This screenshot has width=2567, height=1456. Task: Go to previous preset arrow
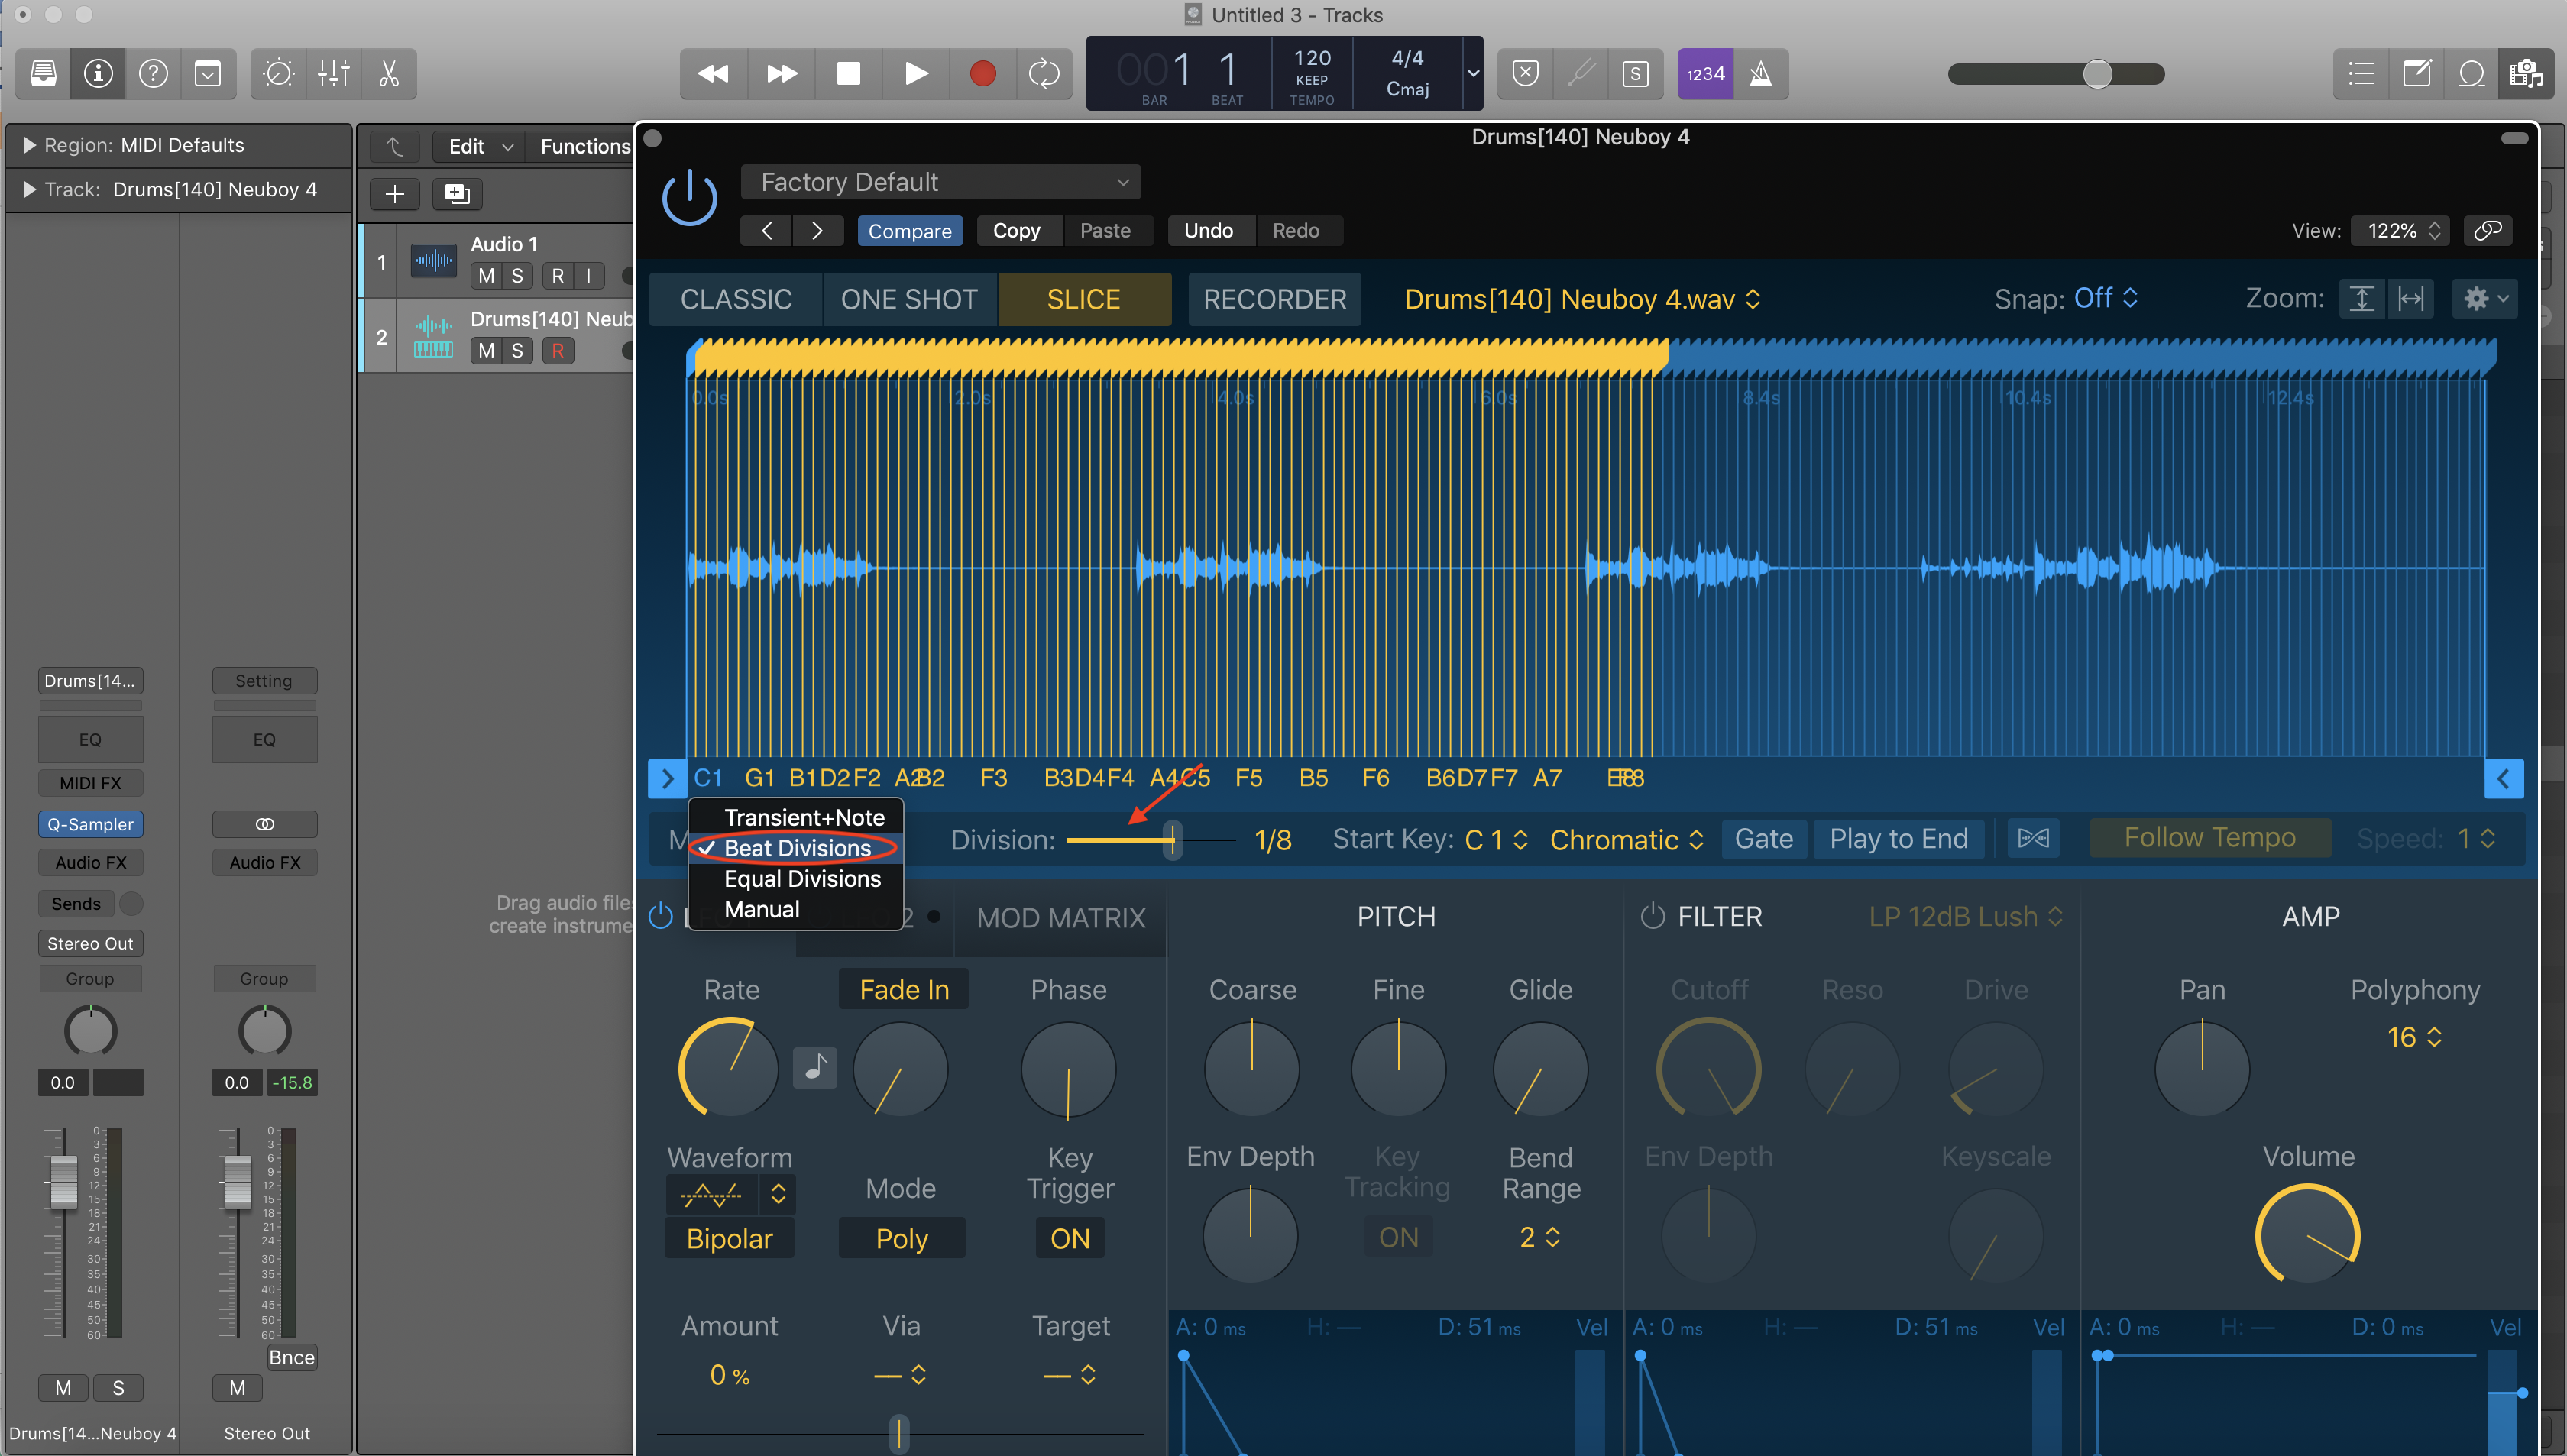pyautogui.click(x=766, y=231)
